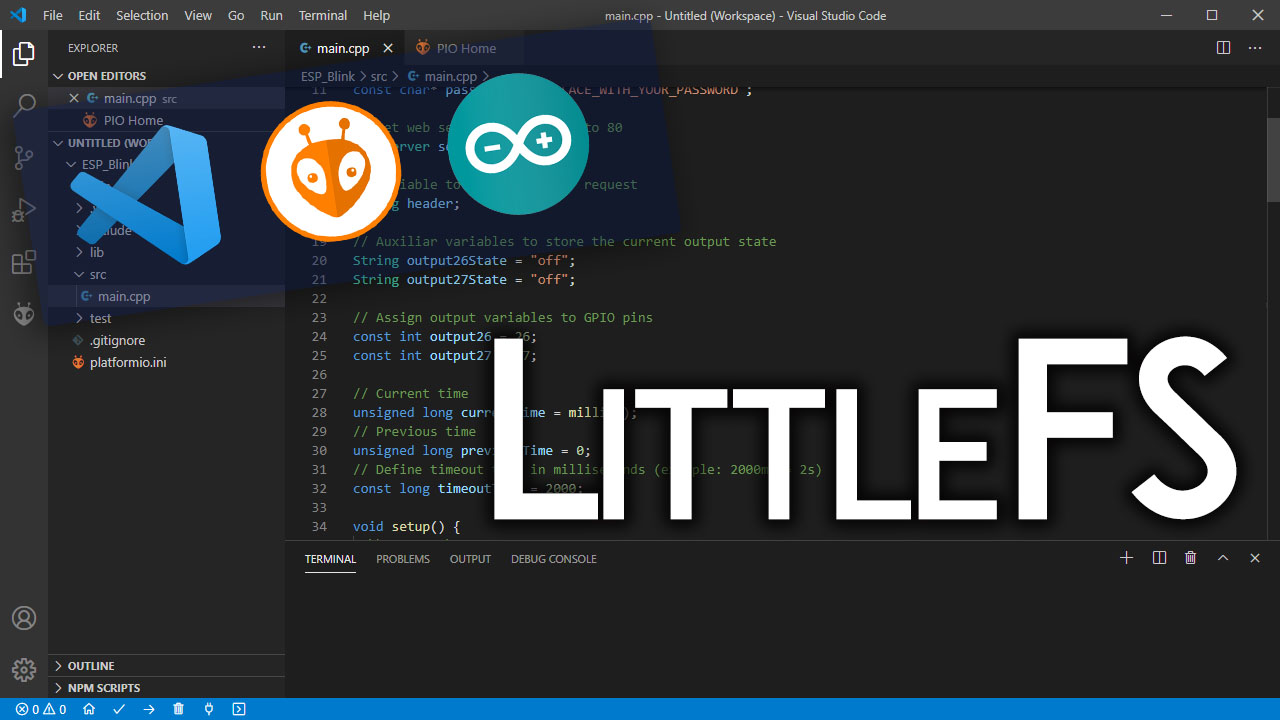Image resolution: width=1280 pixels, height=720 pixels.
Task: Maximize the terminal panel with the chevron
Action: [1222, 558]
